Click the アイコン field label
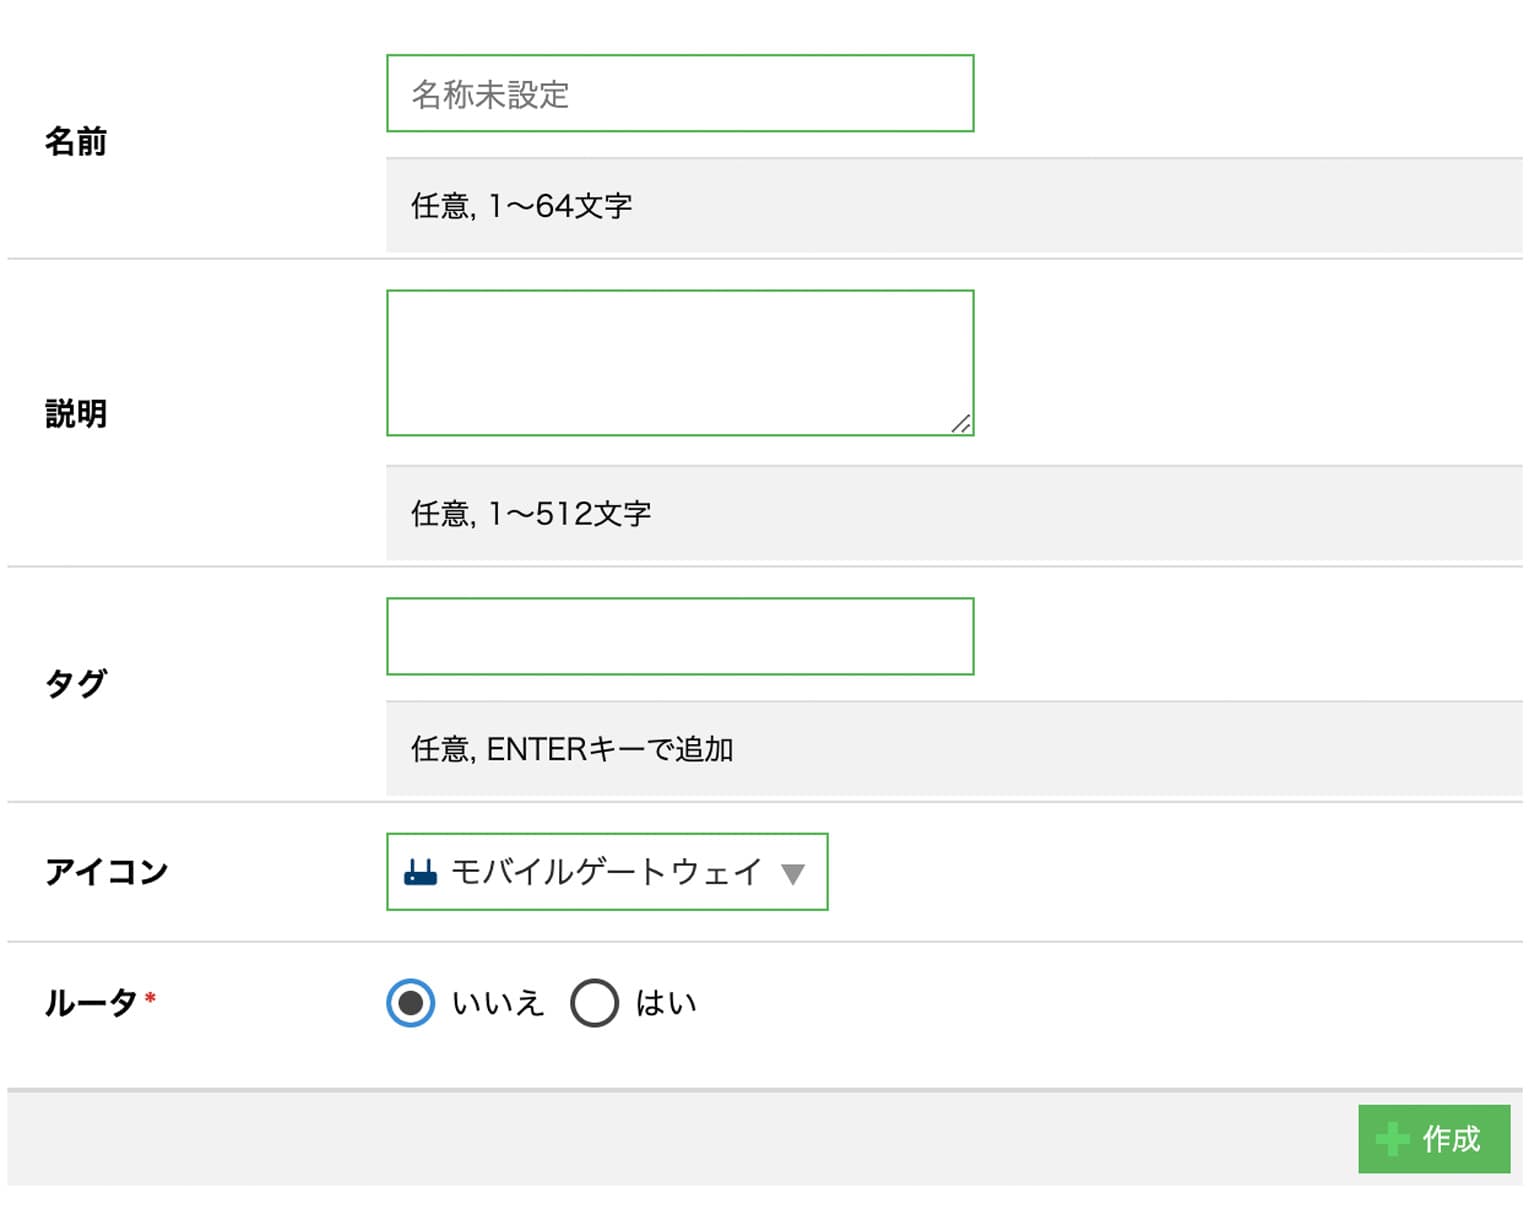Image resolution: width=1536 pixels, height=1210 pixels. pos(107,872)
